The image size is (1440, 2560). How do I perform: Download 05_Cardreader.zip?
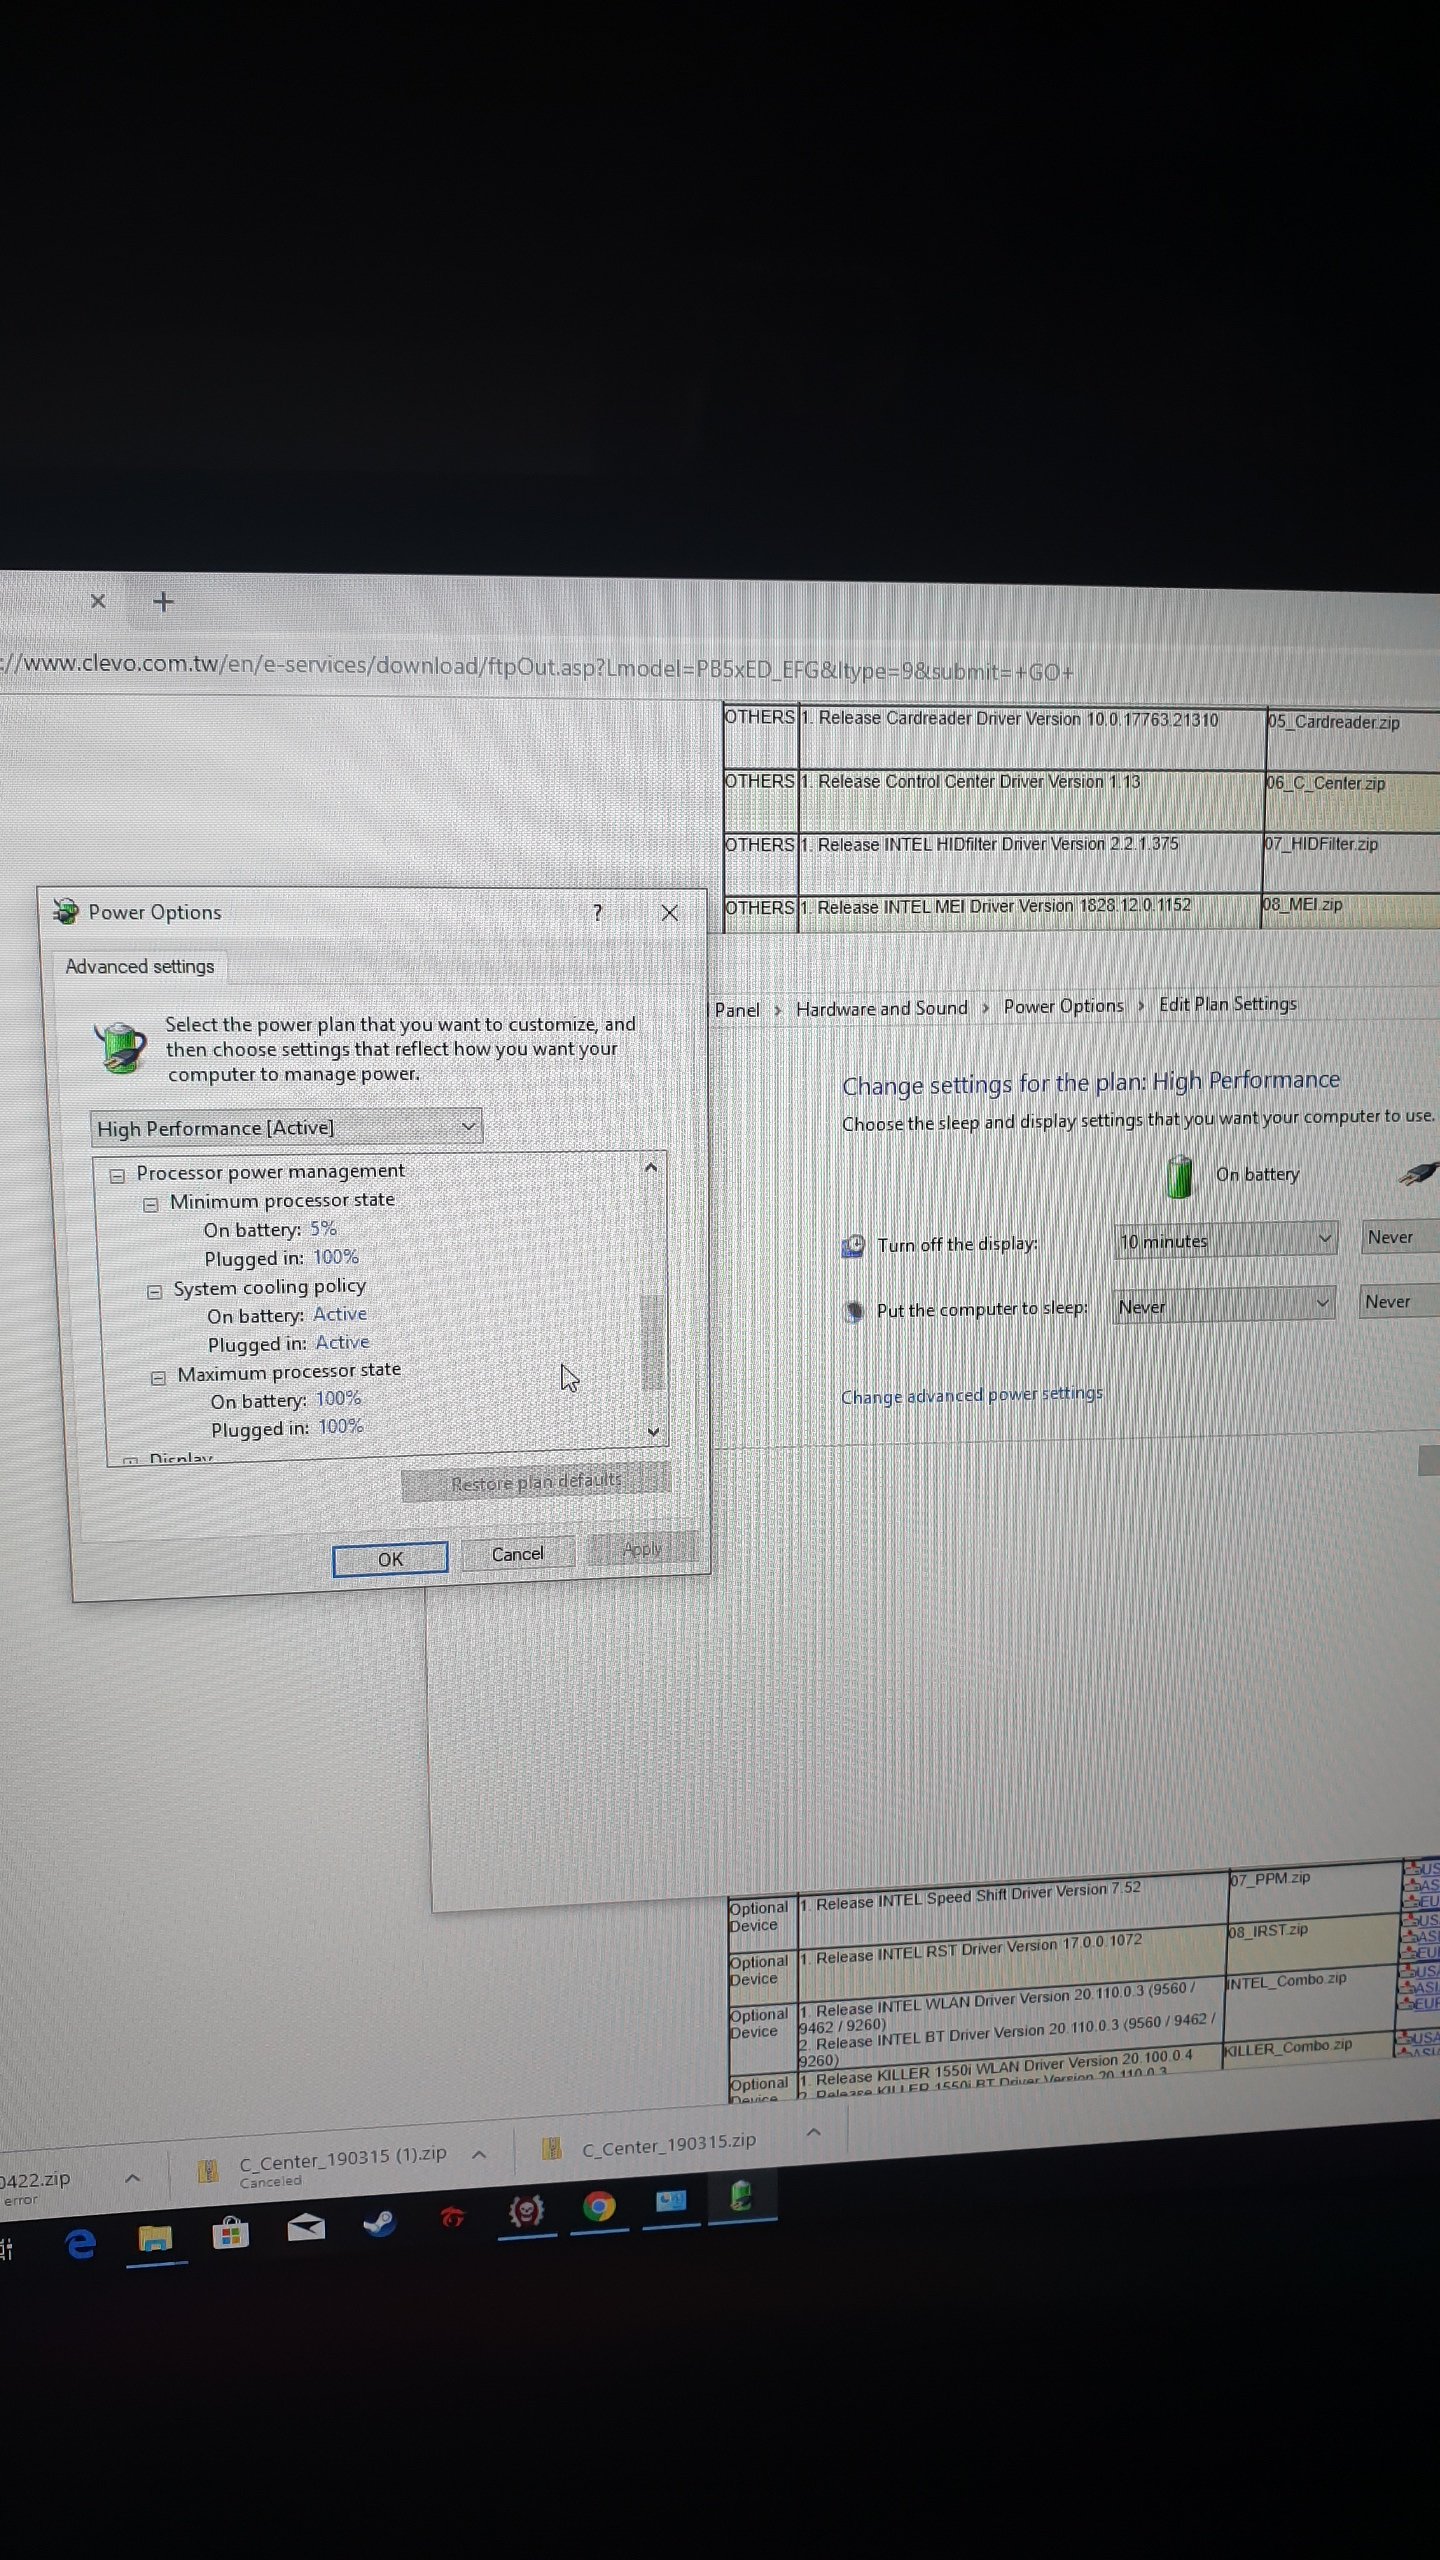click(x=1333, y=722)
